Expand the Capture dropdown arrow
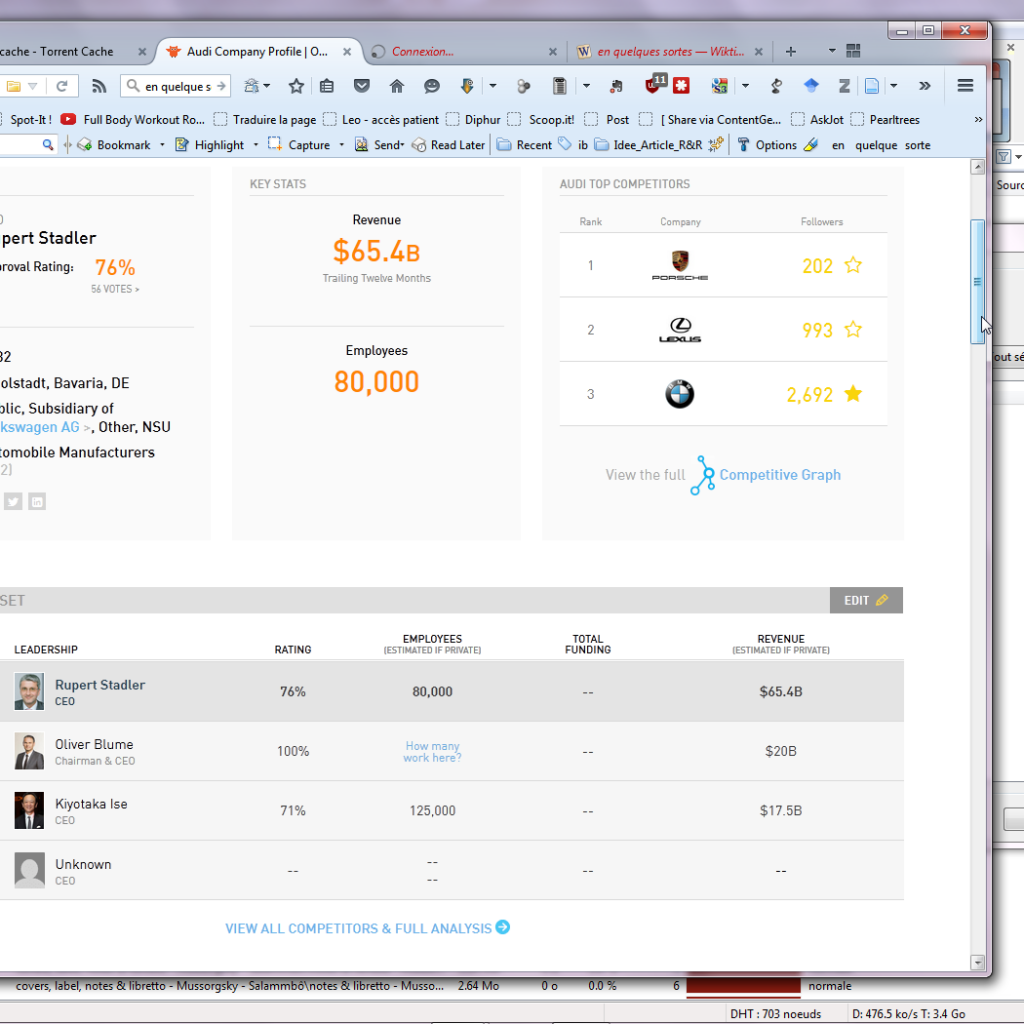Viewport: 1024px width, 1024px height. (342, 145)
